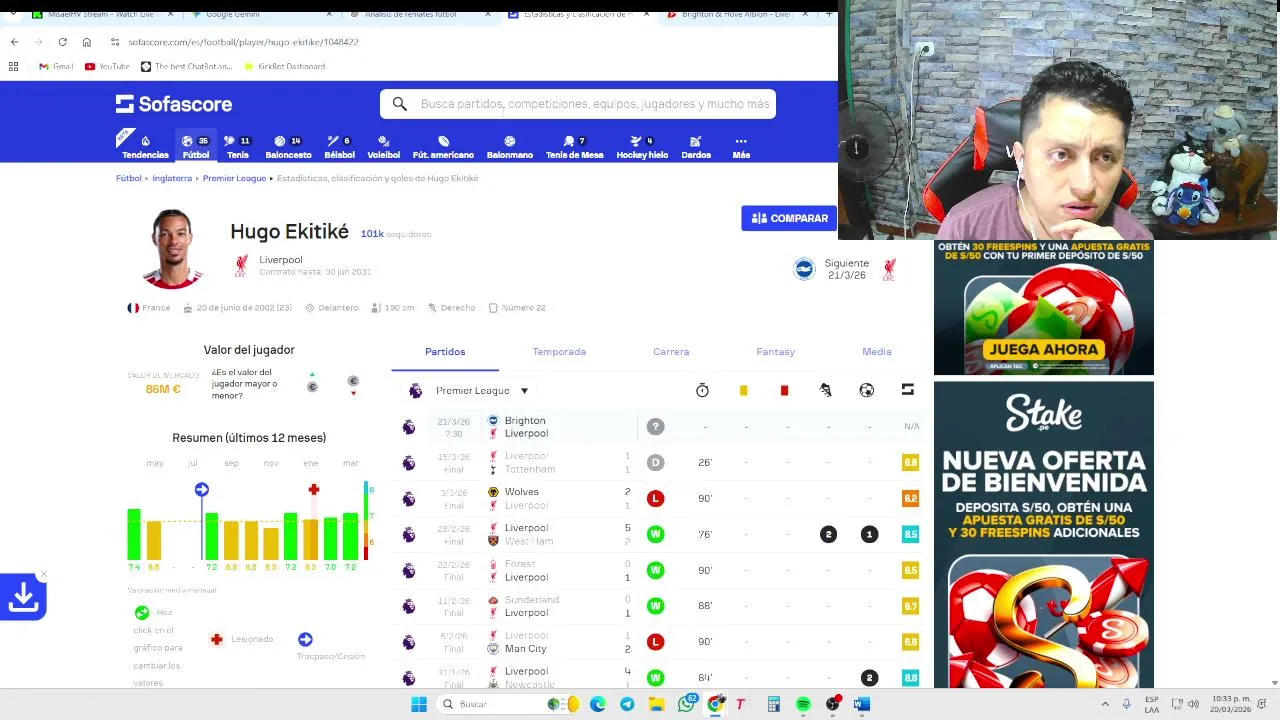1280x720 pixels.
Task: Go to Tenis de Mesa section
Action: coord(574,146)
